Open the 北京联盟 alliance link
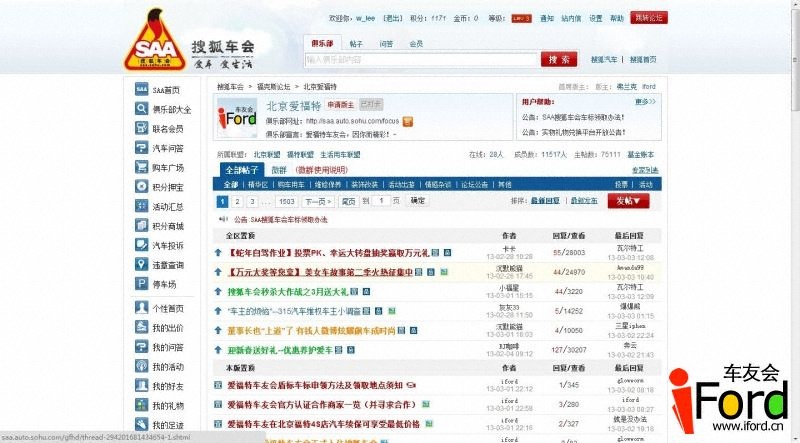800x443 pixels. [x=267, y=155]
